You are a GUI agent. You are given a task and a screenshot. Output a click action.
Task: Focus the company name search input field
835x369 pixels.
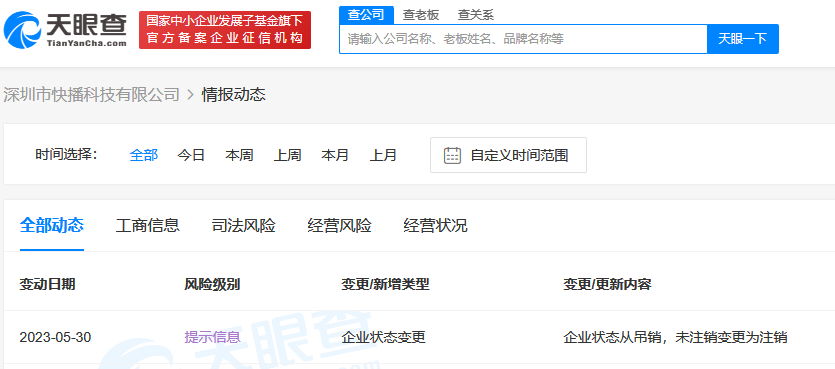click(523, 39)
